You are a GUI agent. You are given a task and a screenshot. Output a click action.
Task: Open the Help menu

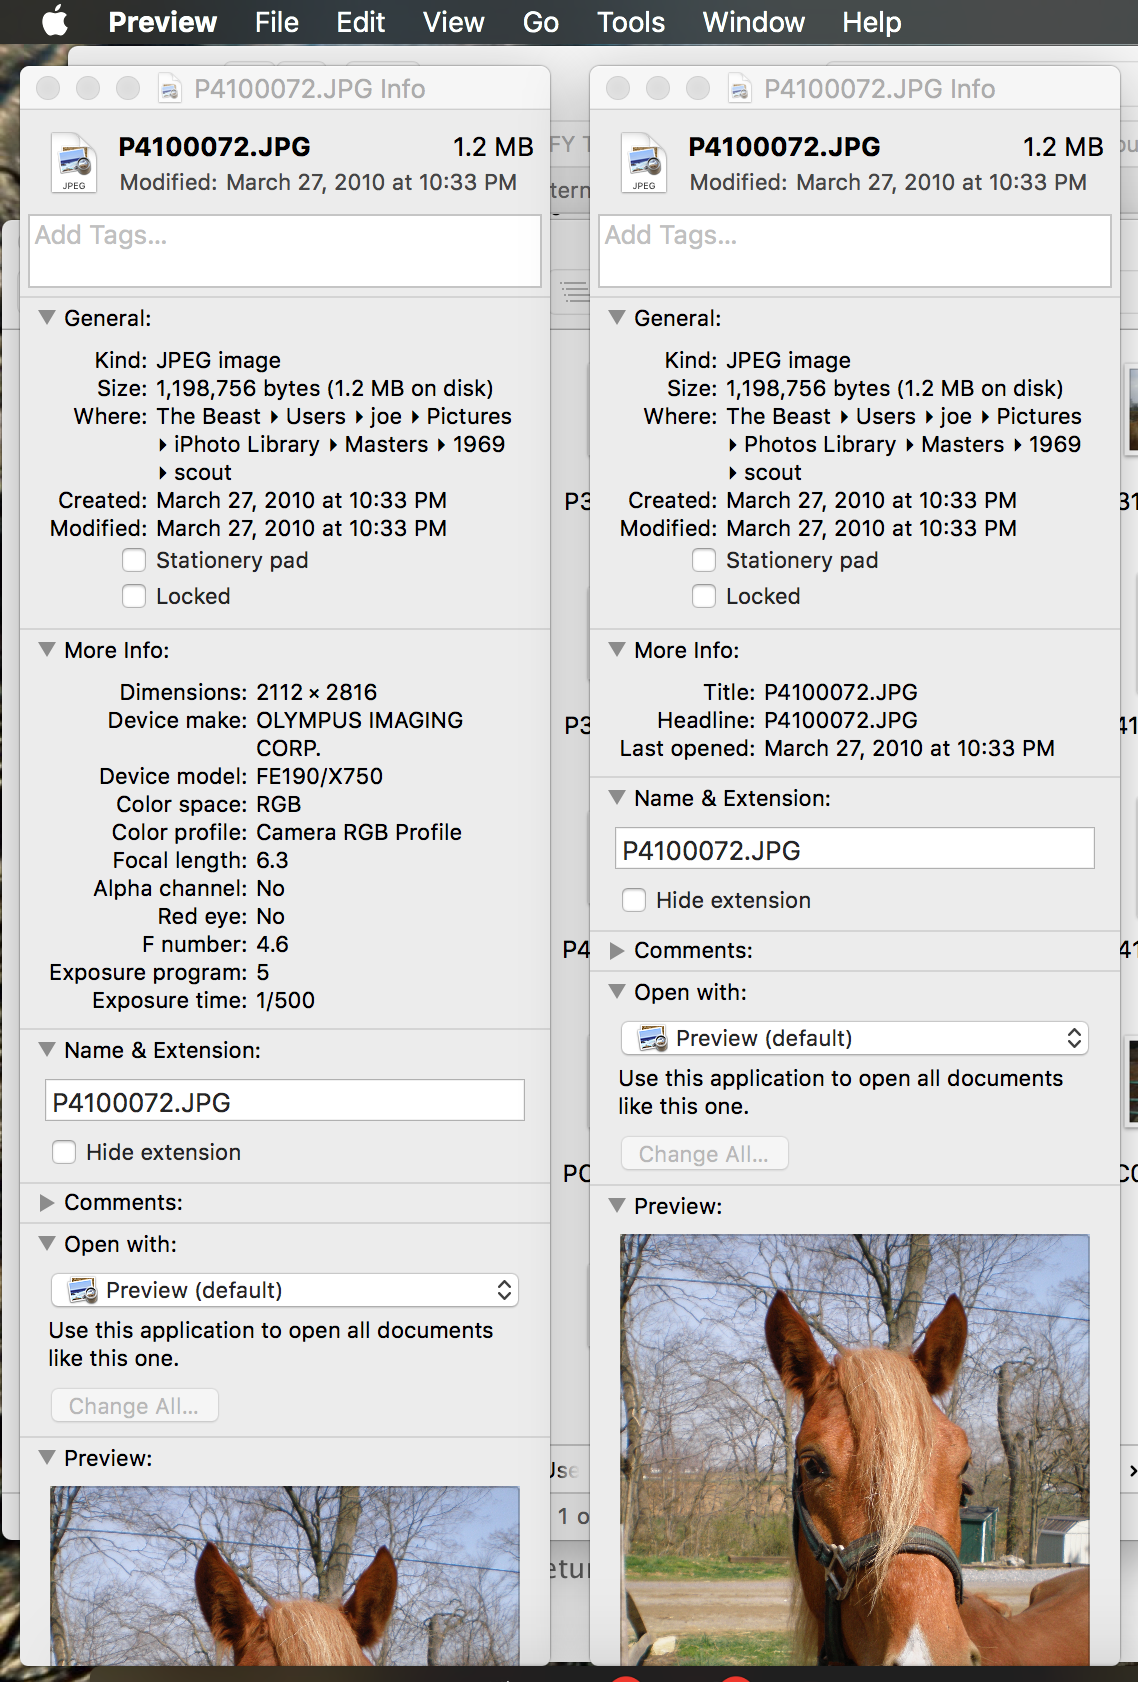pyautogui.click(x=871, y=22)
